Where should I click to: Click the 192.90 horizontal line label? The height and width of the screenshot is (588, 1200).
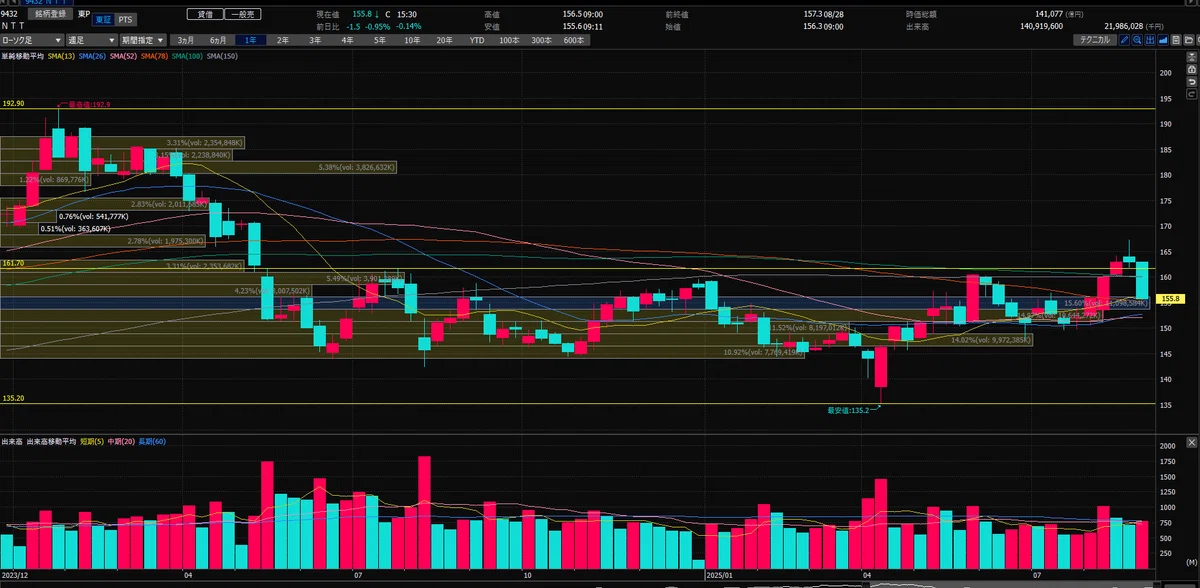click(x=13, y=103)
